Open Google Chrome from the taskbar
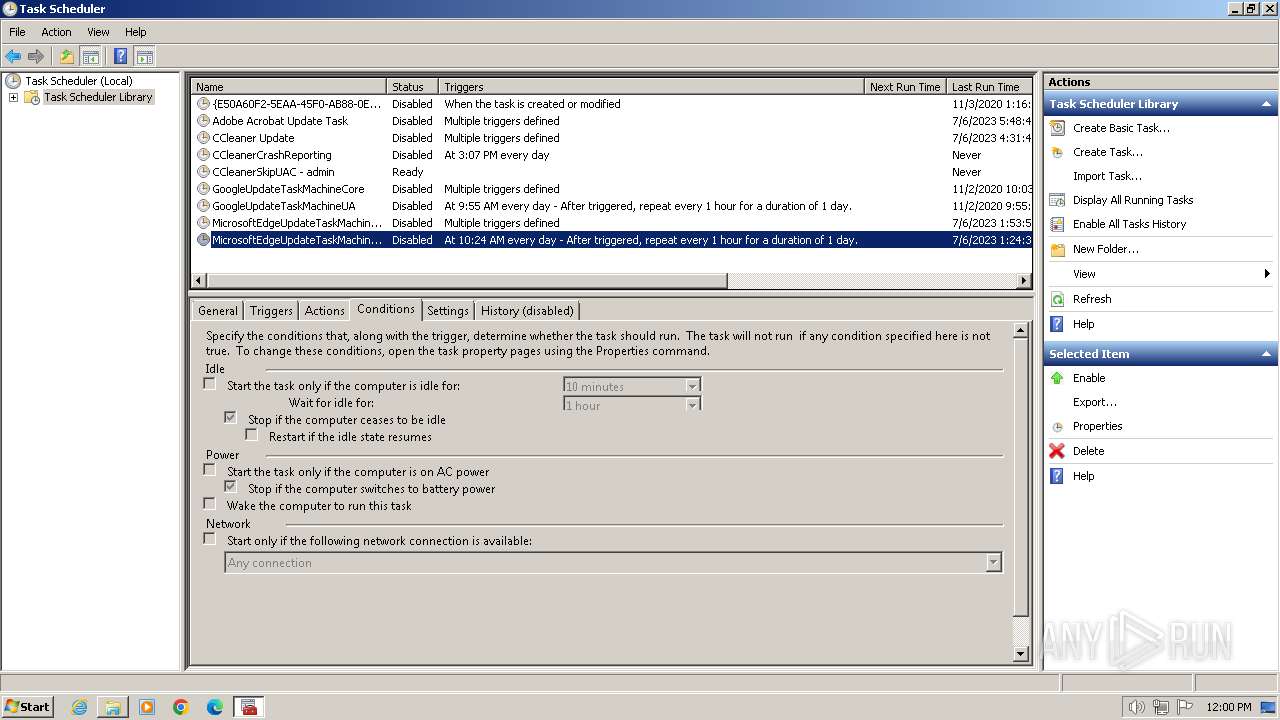Screen dimensions: 1280x720 click(181, 707)
